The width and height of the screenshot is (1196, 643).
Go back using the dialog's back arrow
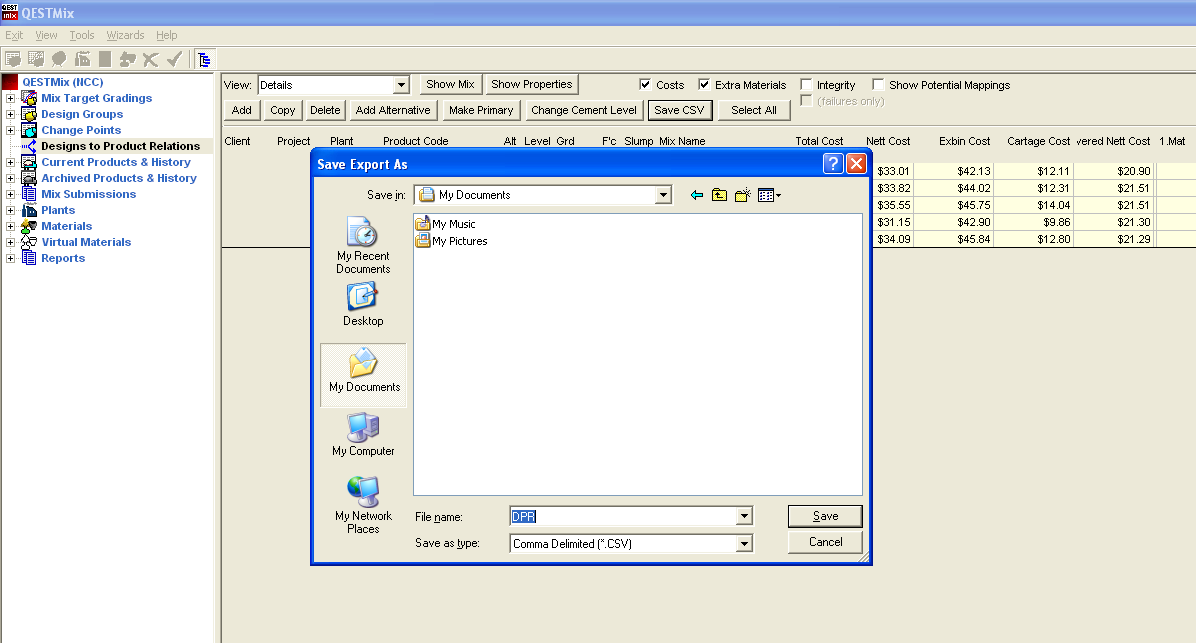point(697,195)
